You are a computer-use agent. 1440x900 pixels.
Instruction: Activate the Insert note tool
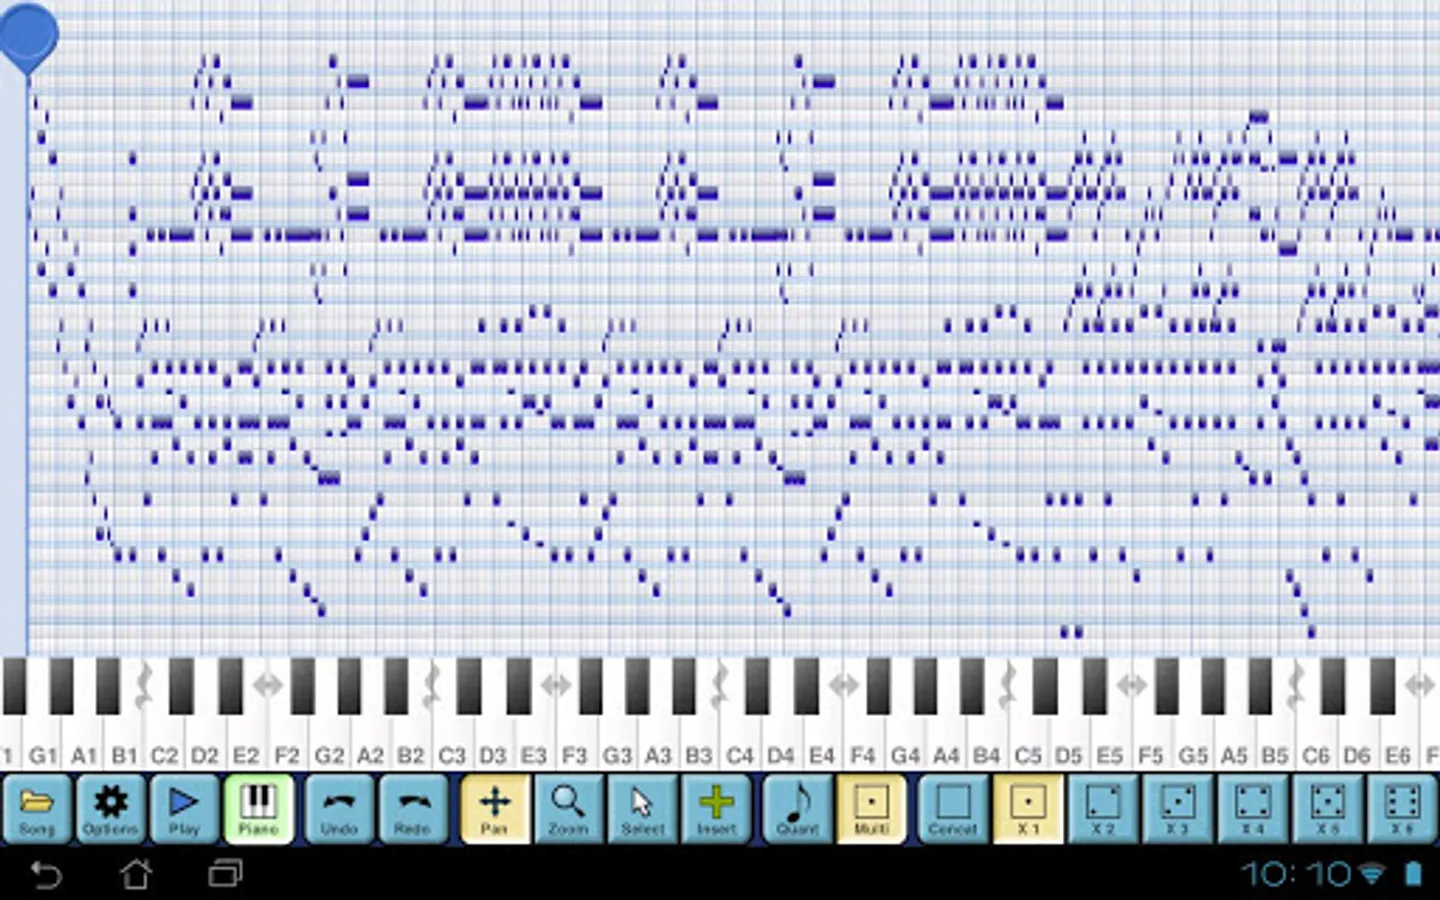717,808
